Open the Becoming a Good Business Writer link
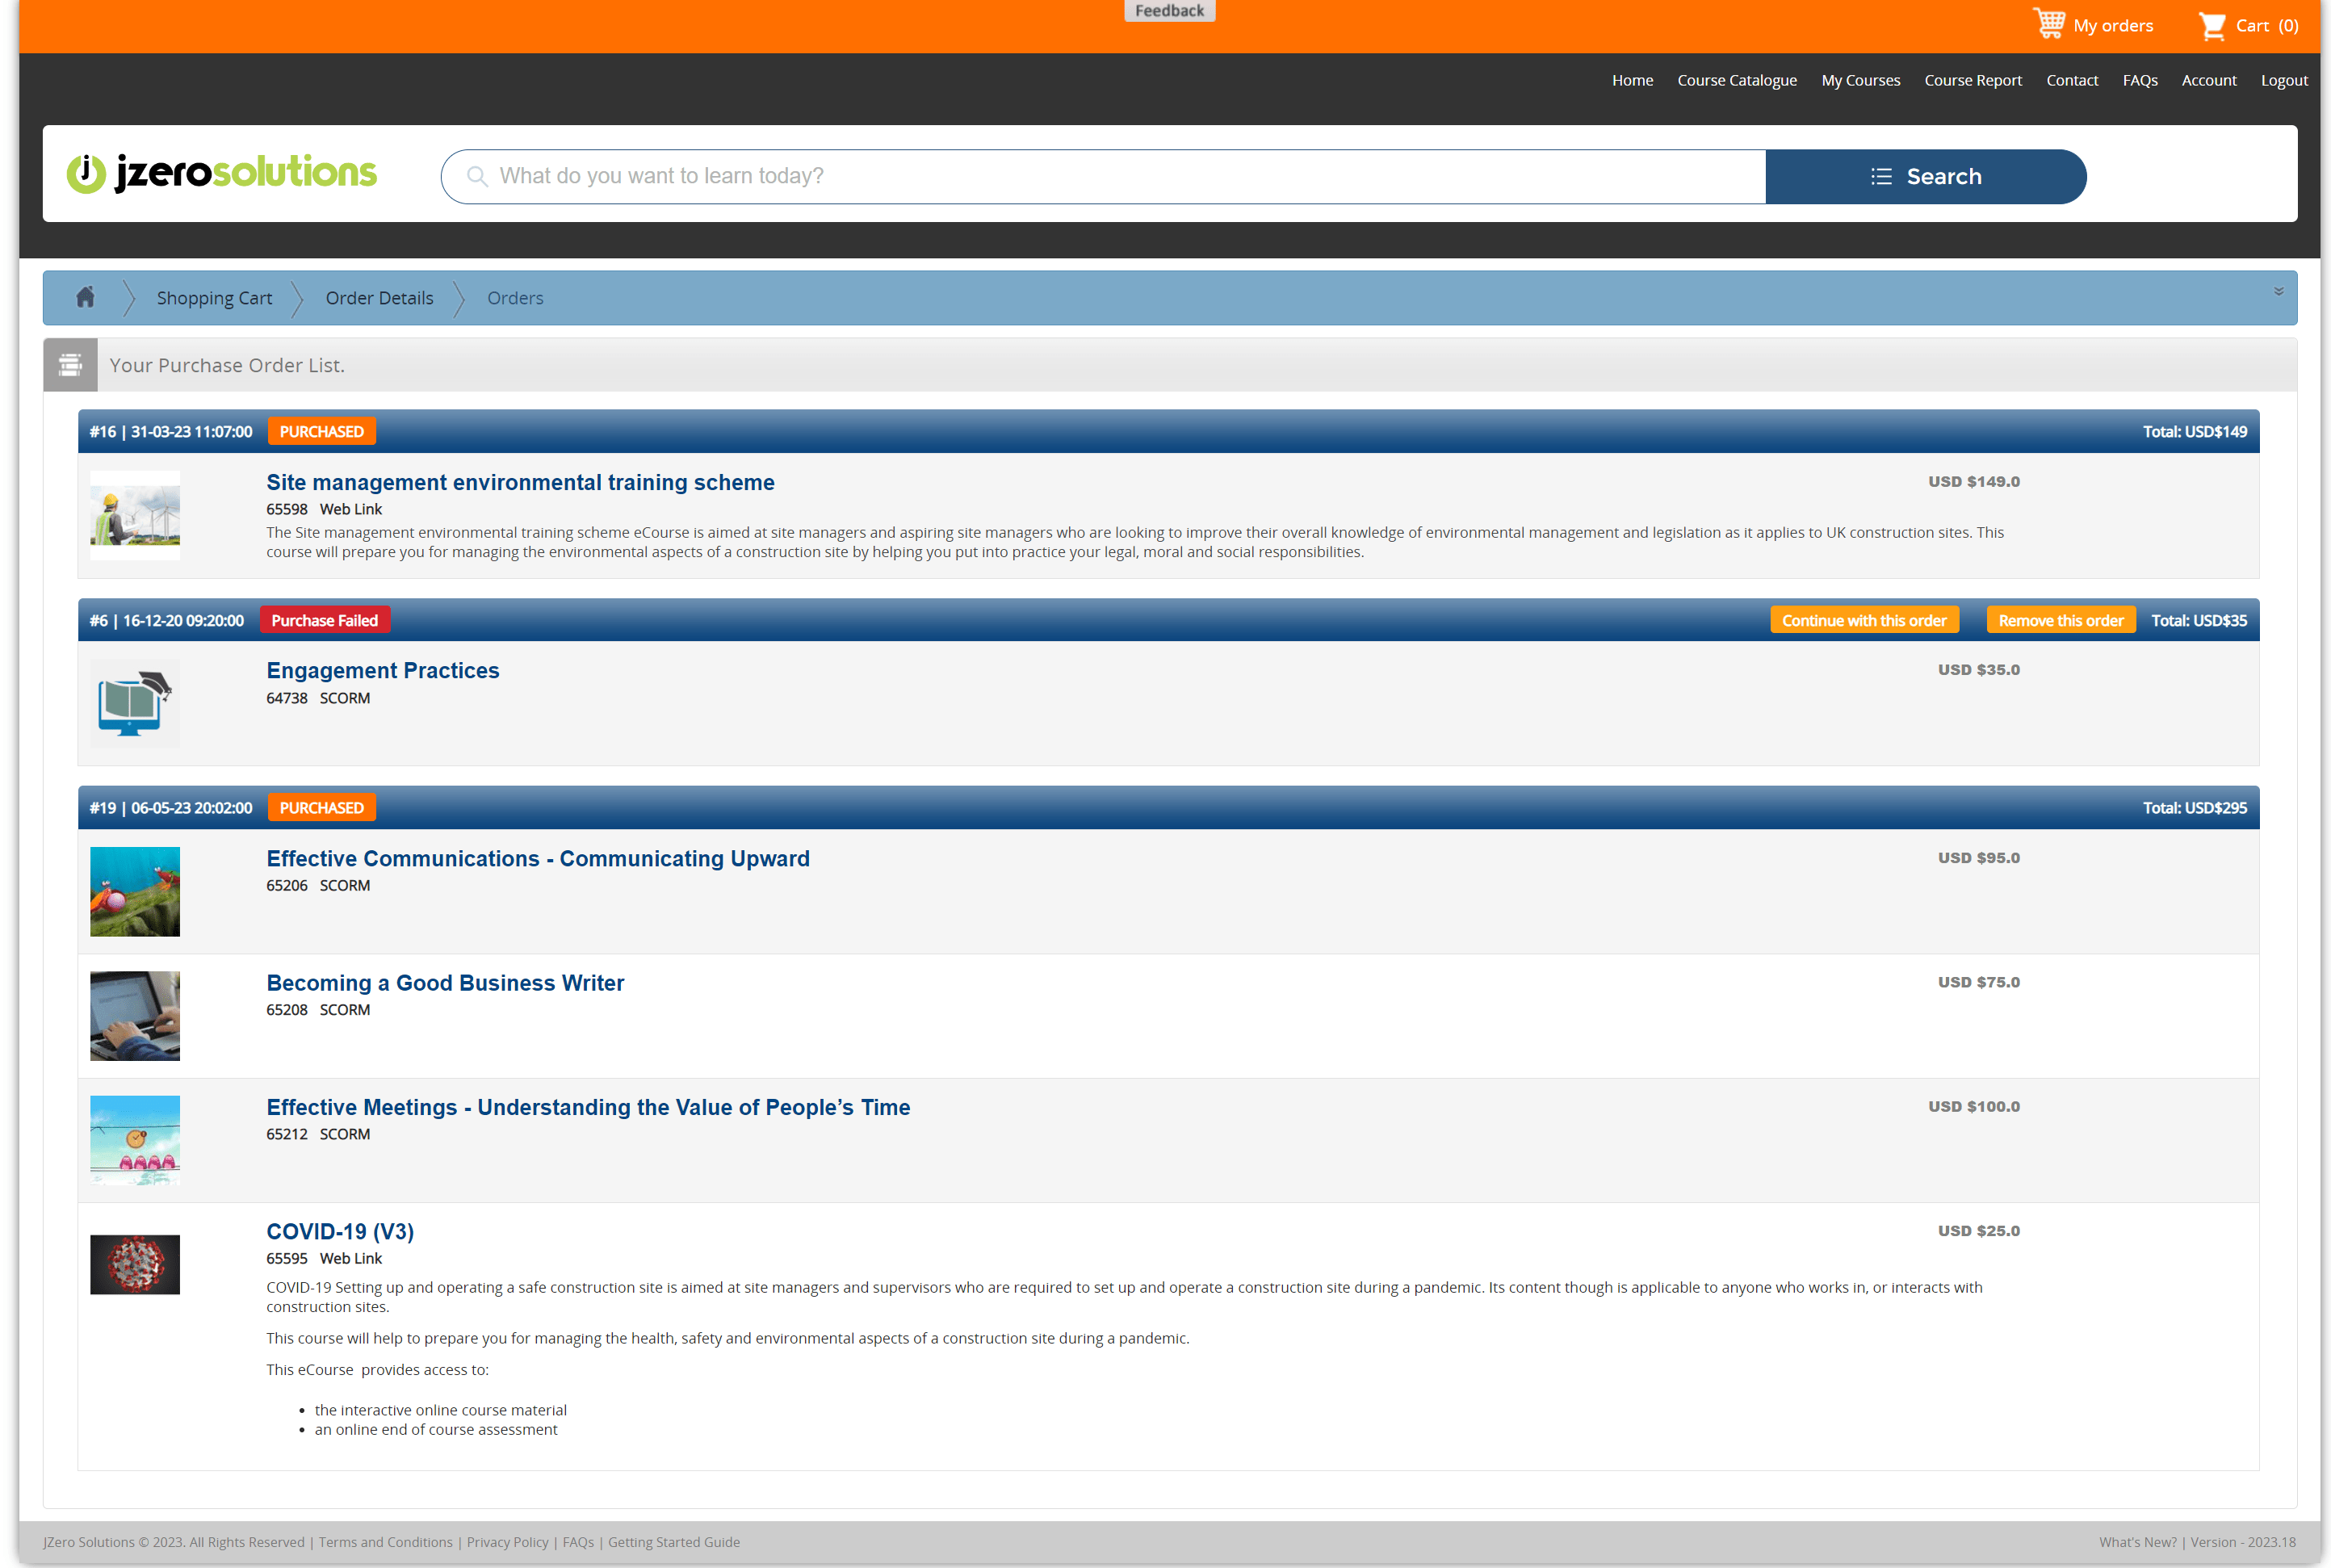 click(444, 983)
